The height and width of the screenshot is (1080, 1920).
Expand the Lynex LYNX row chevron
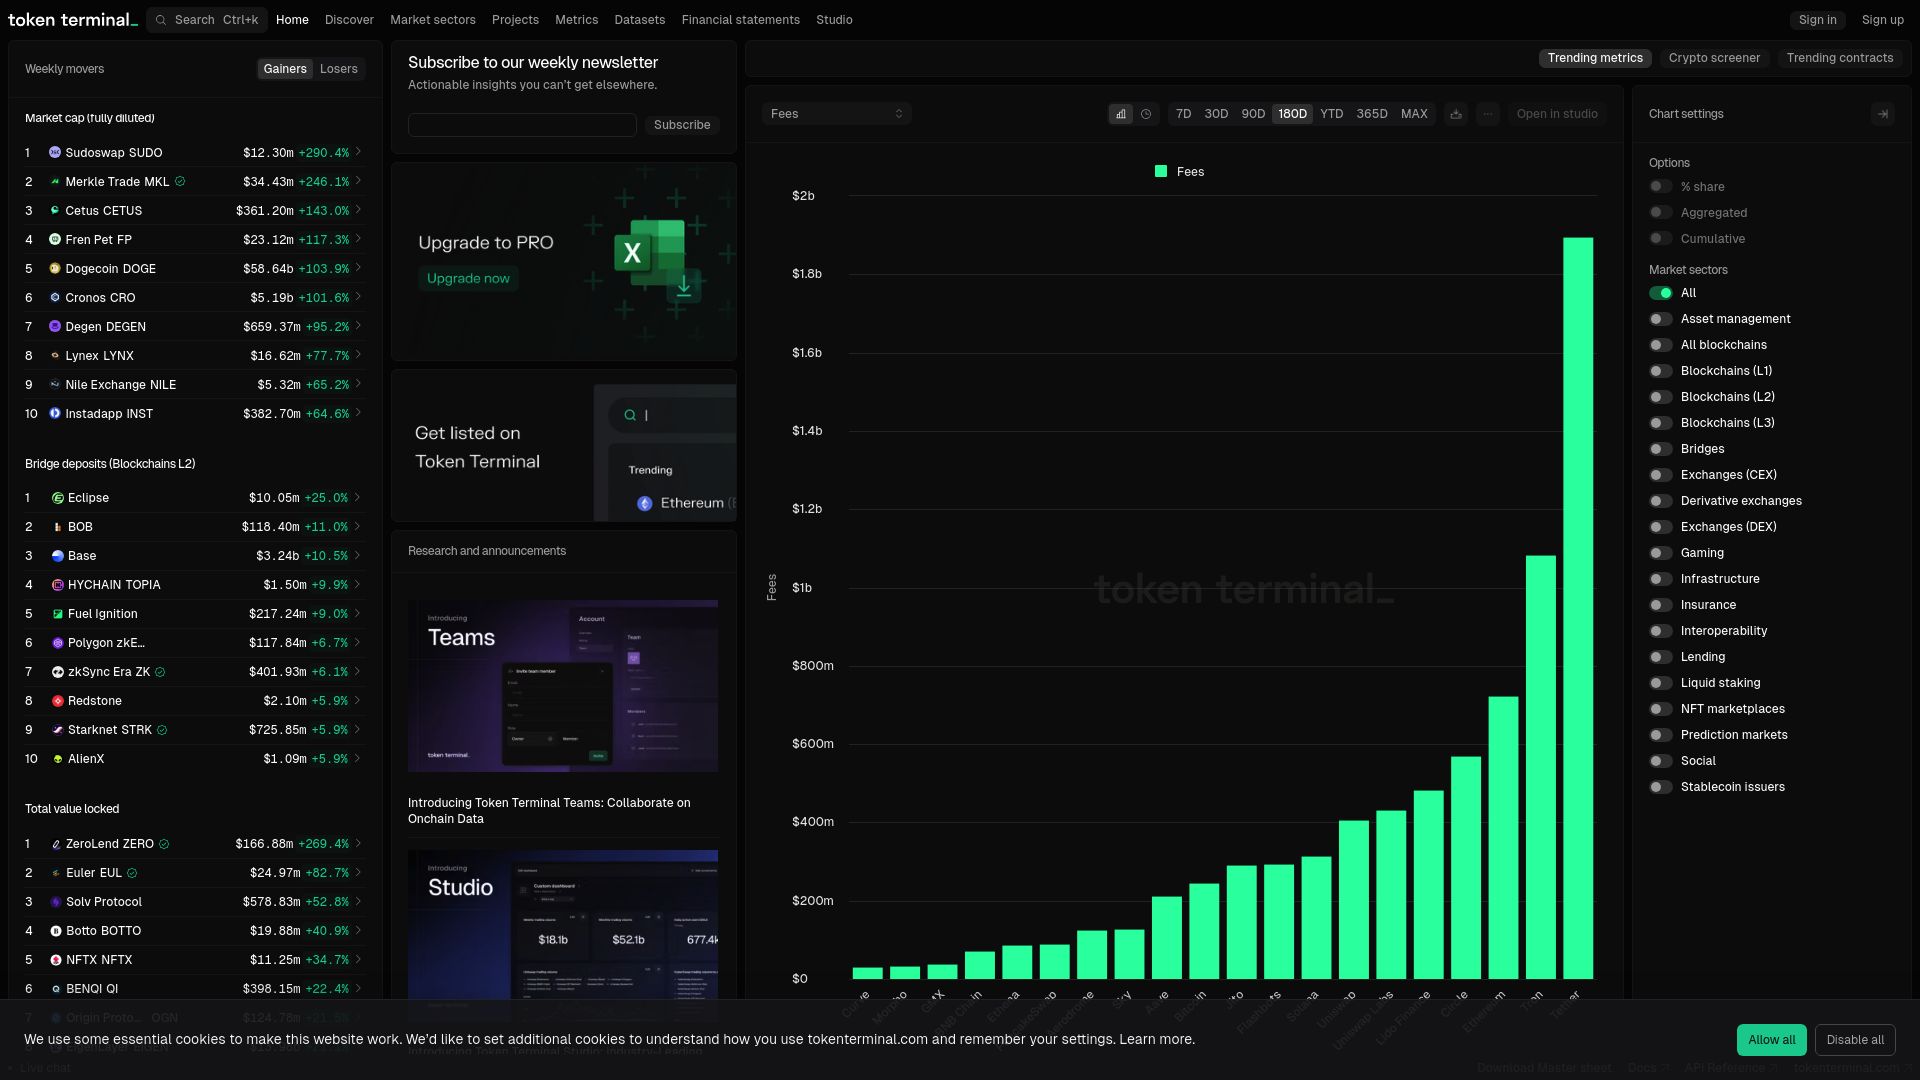(358, 355)
